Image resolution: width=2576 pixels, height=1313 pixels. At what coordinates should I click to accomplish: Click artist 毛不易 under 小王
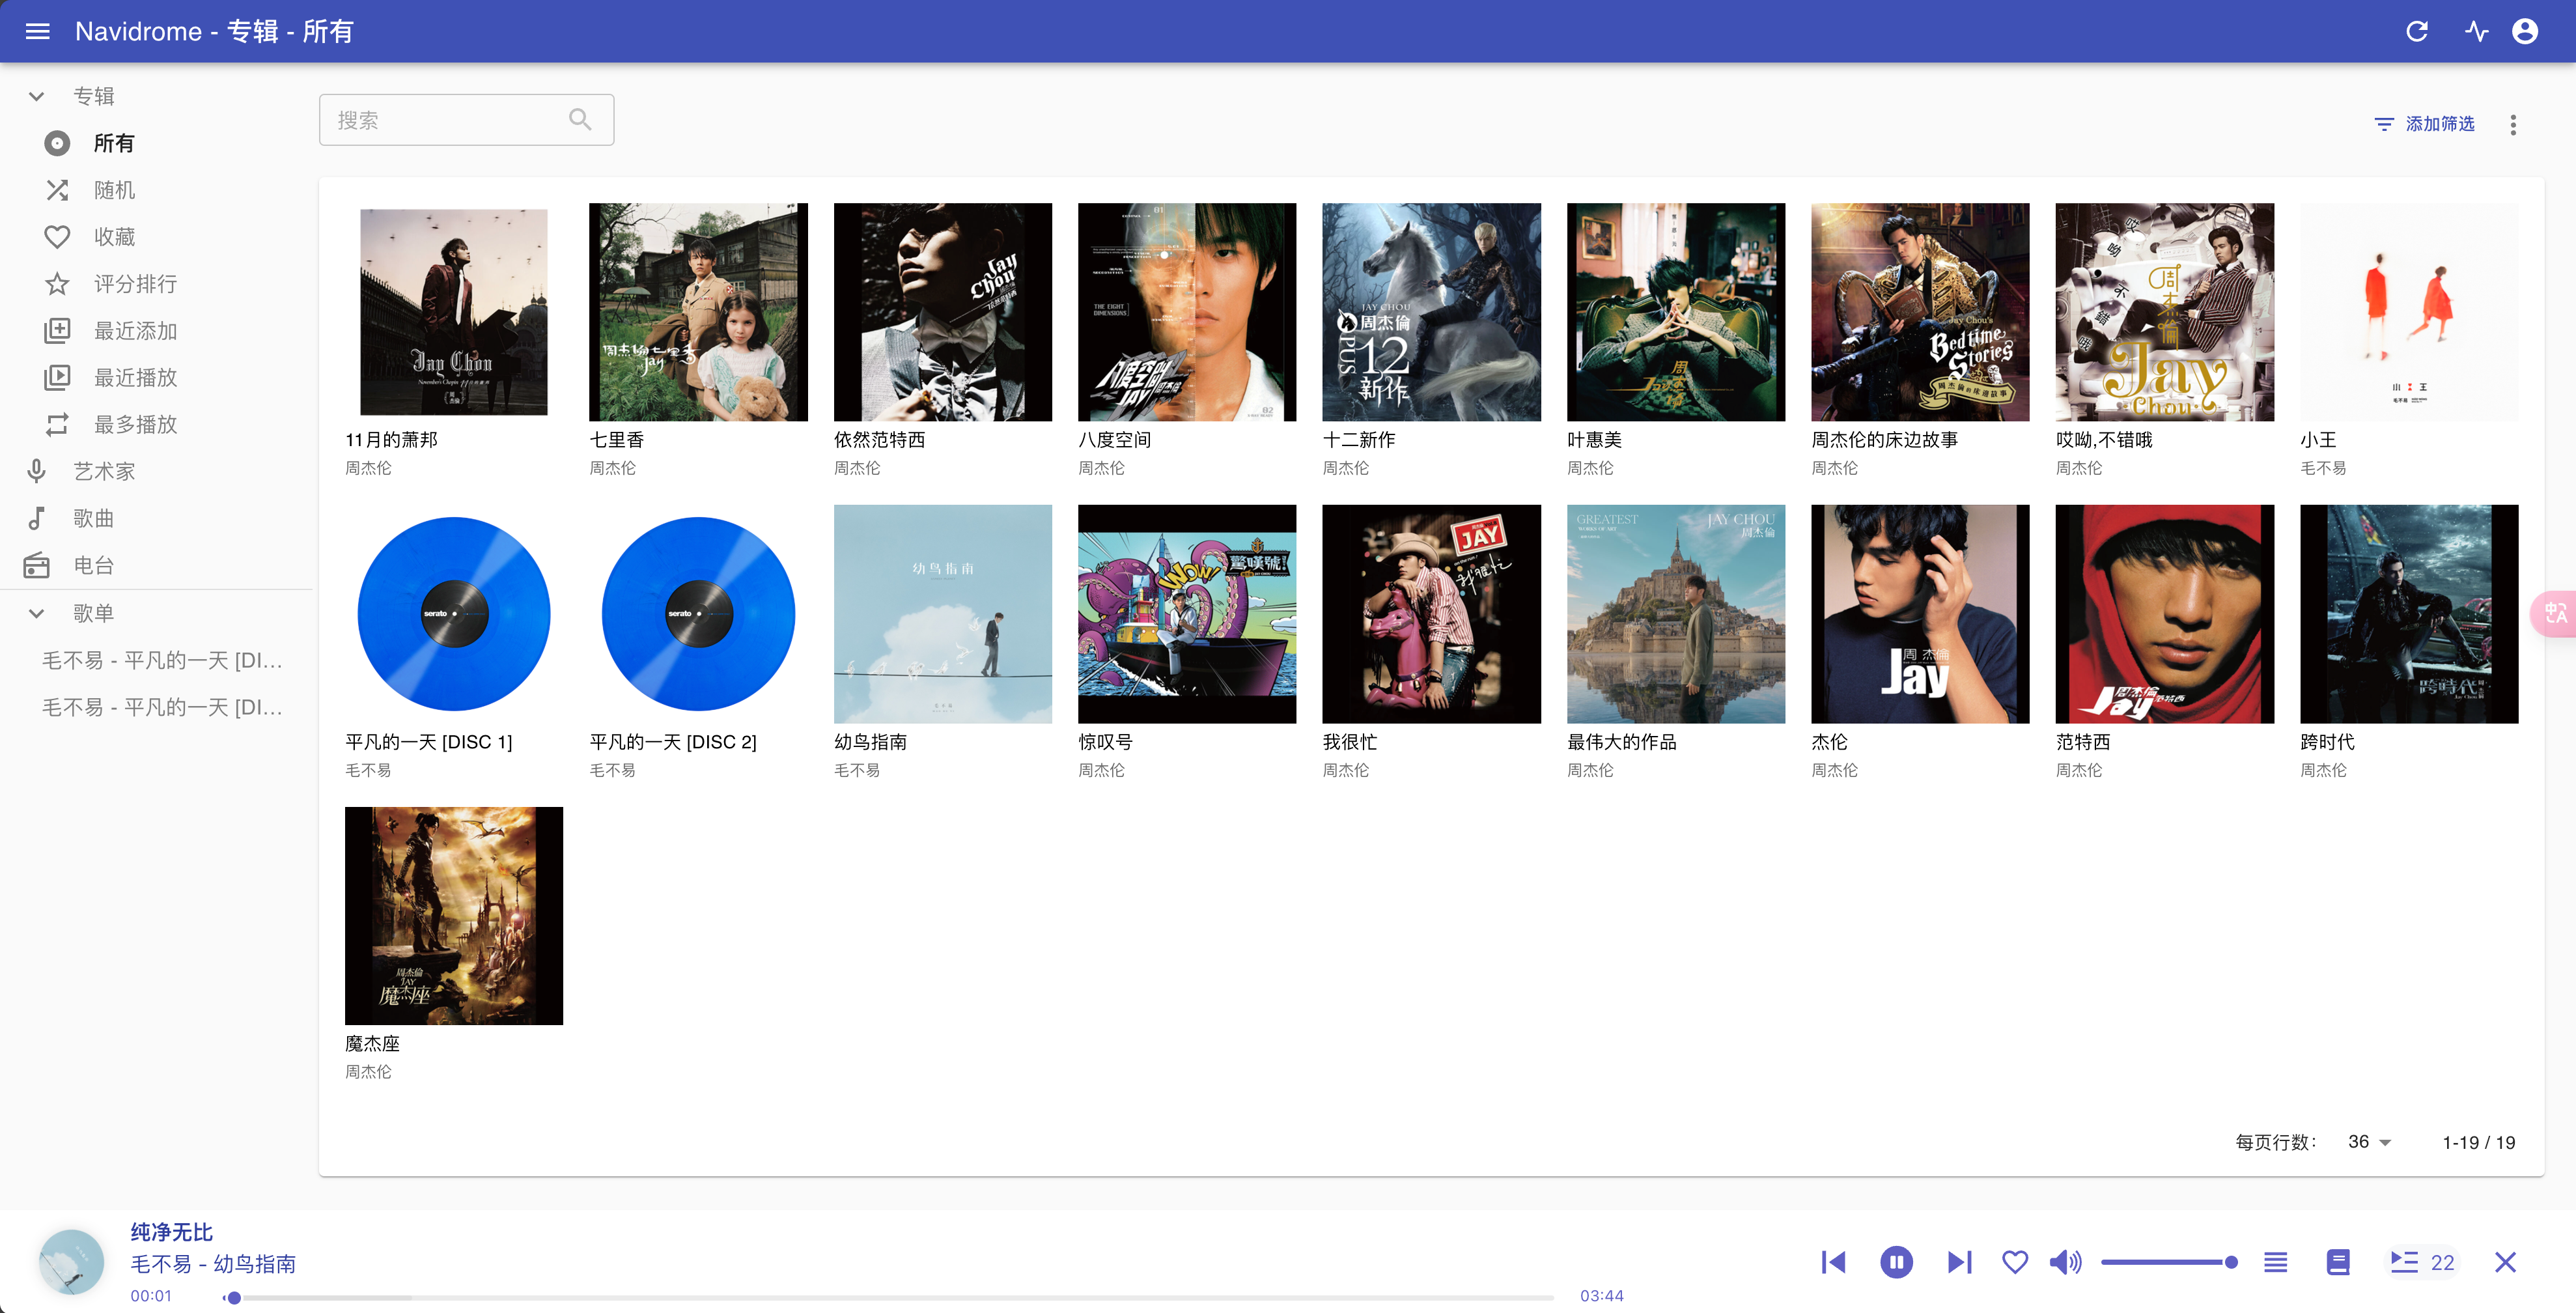pos(2323,468)
